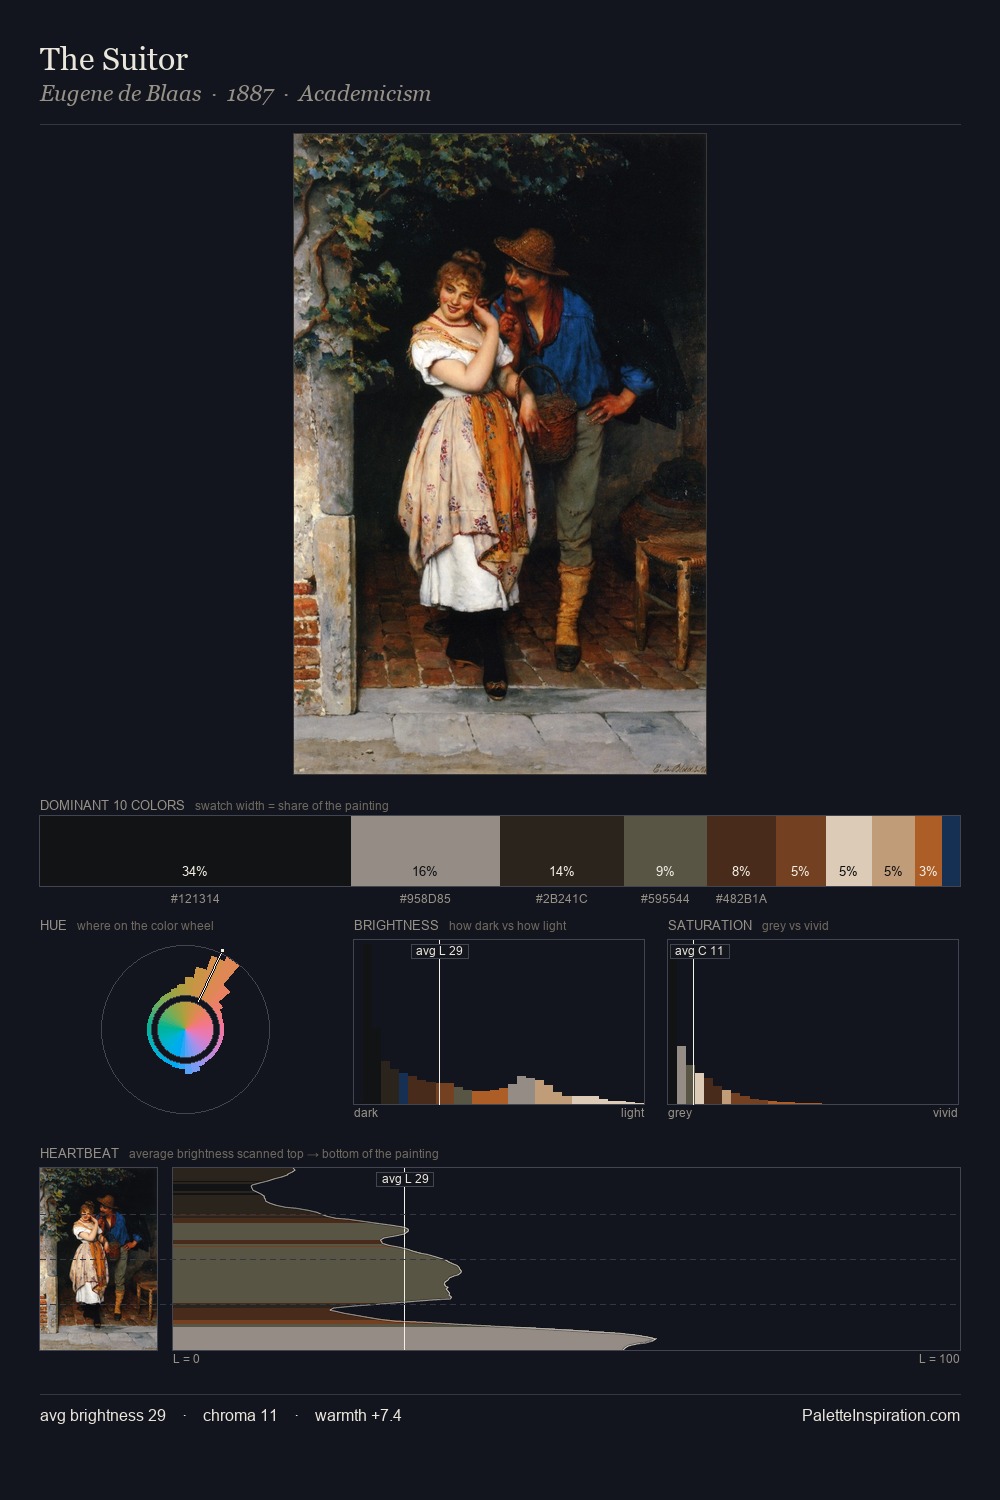This screenshot has height=1500, width=1000.
Task: Open the PaletteInspiration.com link
Action: [881, 1415]
